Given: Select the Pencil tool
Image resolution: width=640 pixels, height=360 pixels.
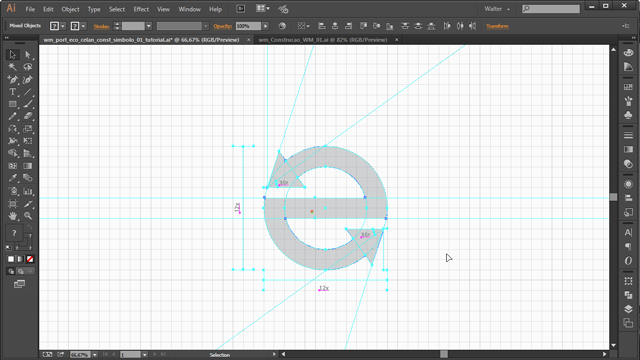Looking at the screenshot, I should (13, 116).
